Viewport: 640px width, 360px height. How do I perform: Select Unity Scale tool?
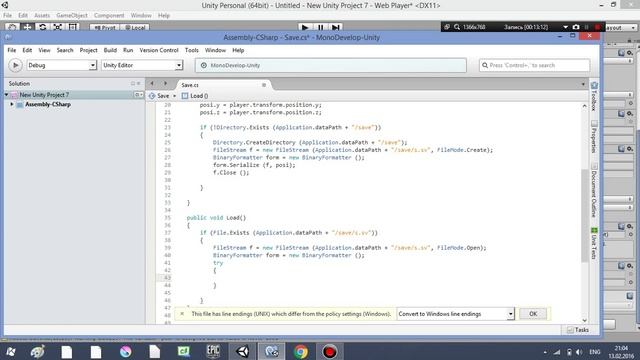[58, 27]
